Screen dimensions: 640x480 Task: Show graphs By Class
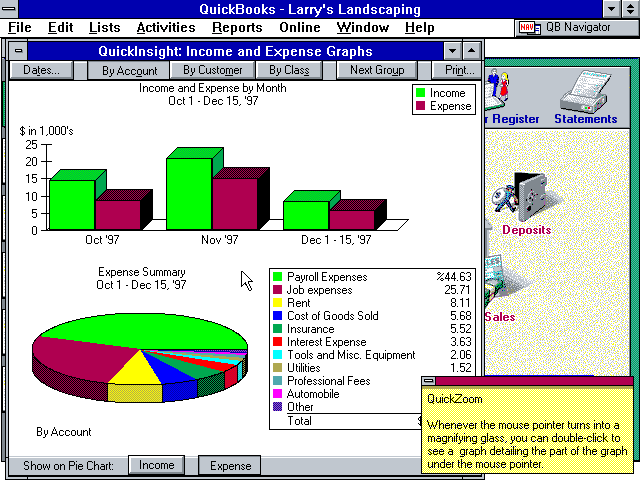[x=289, y=70]
